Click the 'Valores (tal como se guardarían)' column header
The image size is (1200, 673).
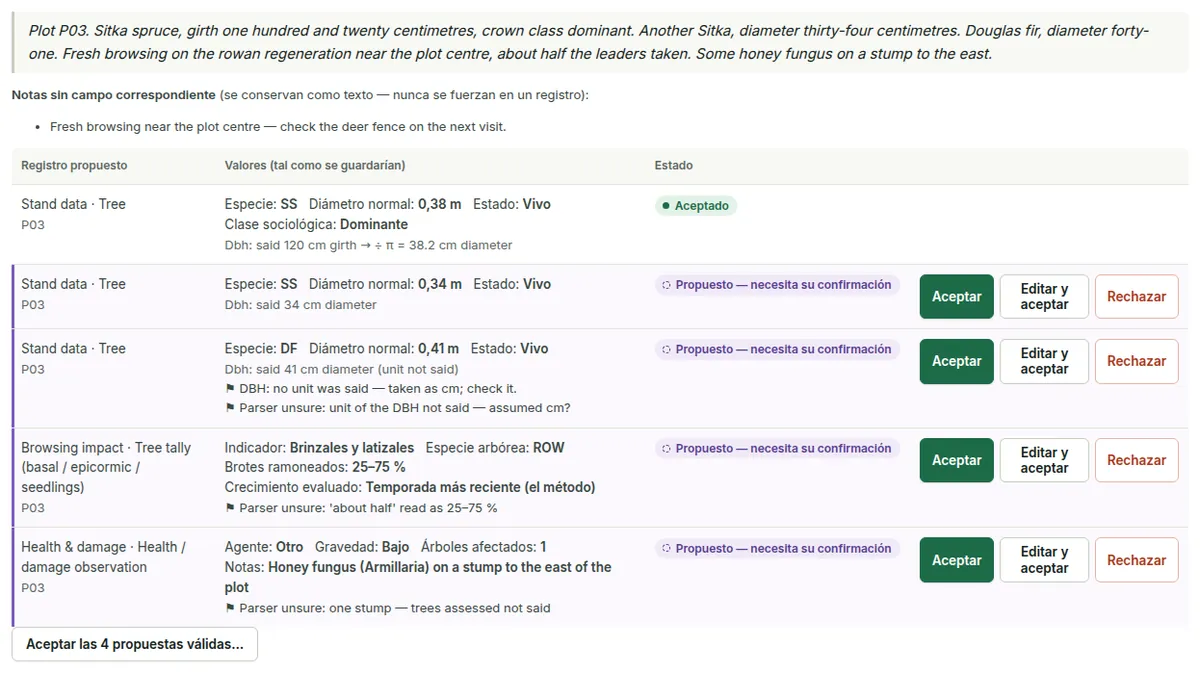pyautogui.click(x=315, y=166)
